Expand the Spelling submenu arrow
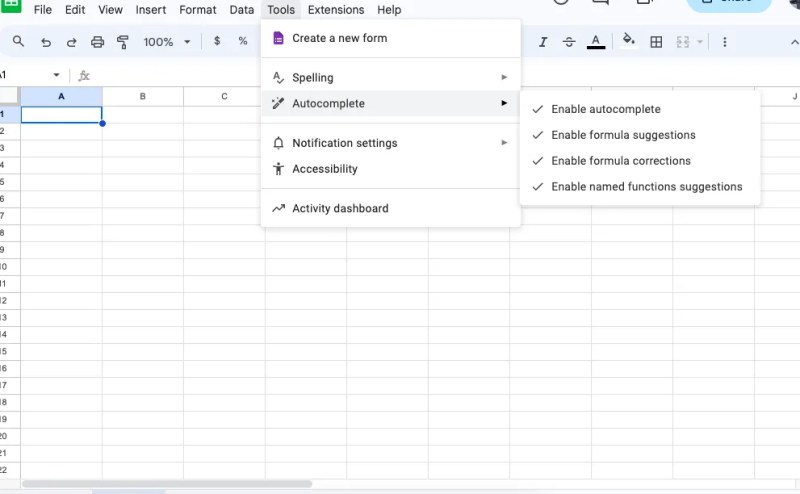Image resolution: width=800 pixels, height=494 pixels. (x=504, y=77)
